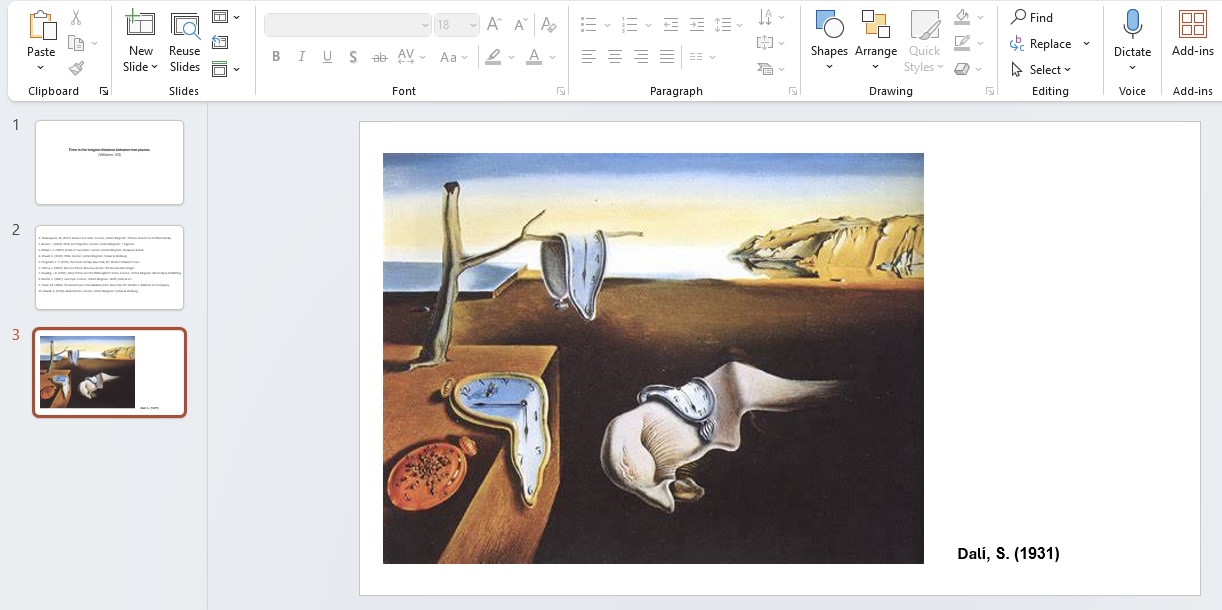1222x610 pixels.
Task: Click the slide Layout icon
Action: pyautogui.click(x=220, y=17)
